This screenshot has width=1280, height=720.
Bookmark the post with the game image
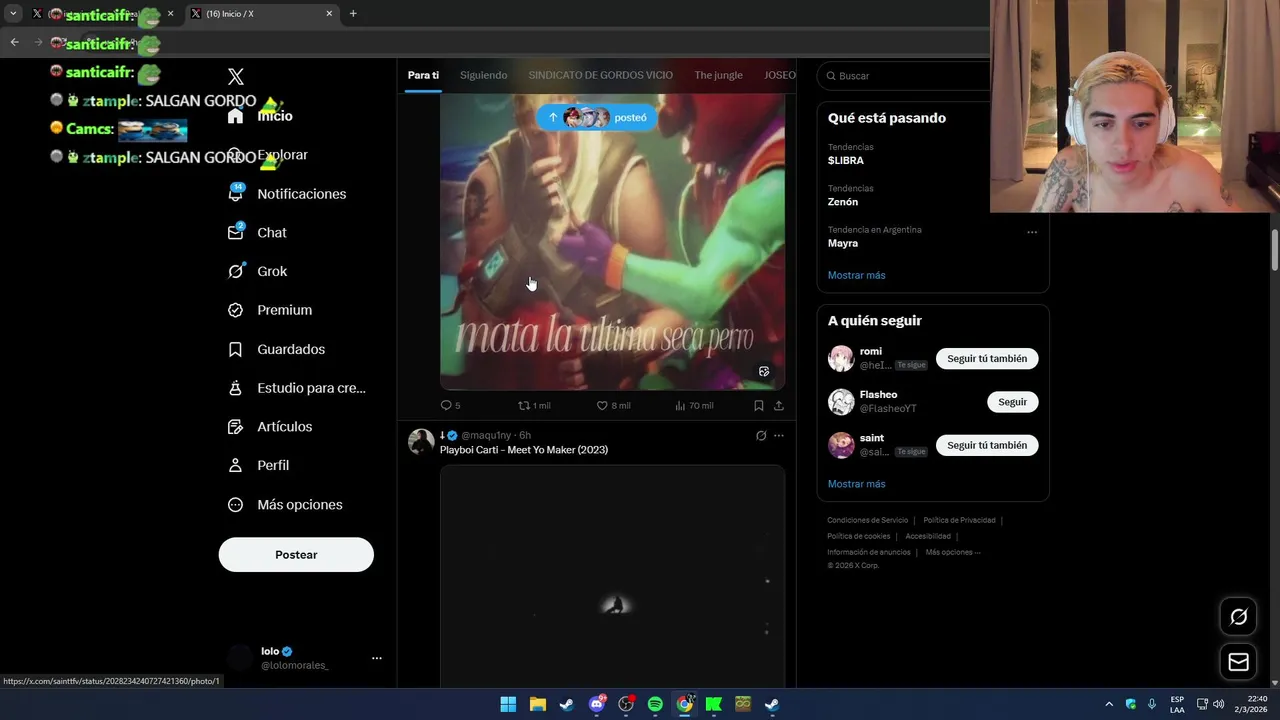click(759, 405)
